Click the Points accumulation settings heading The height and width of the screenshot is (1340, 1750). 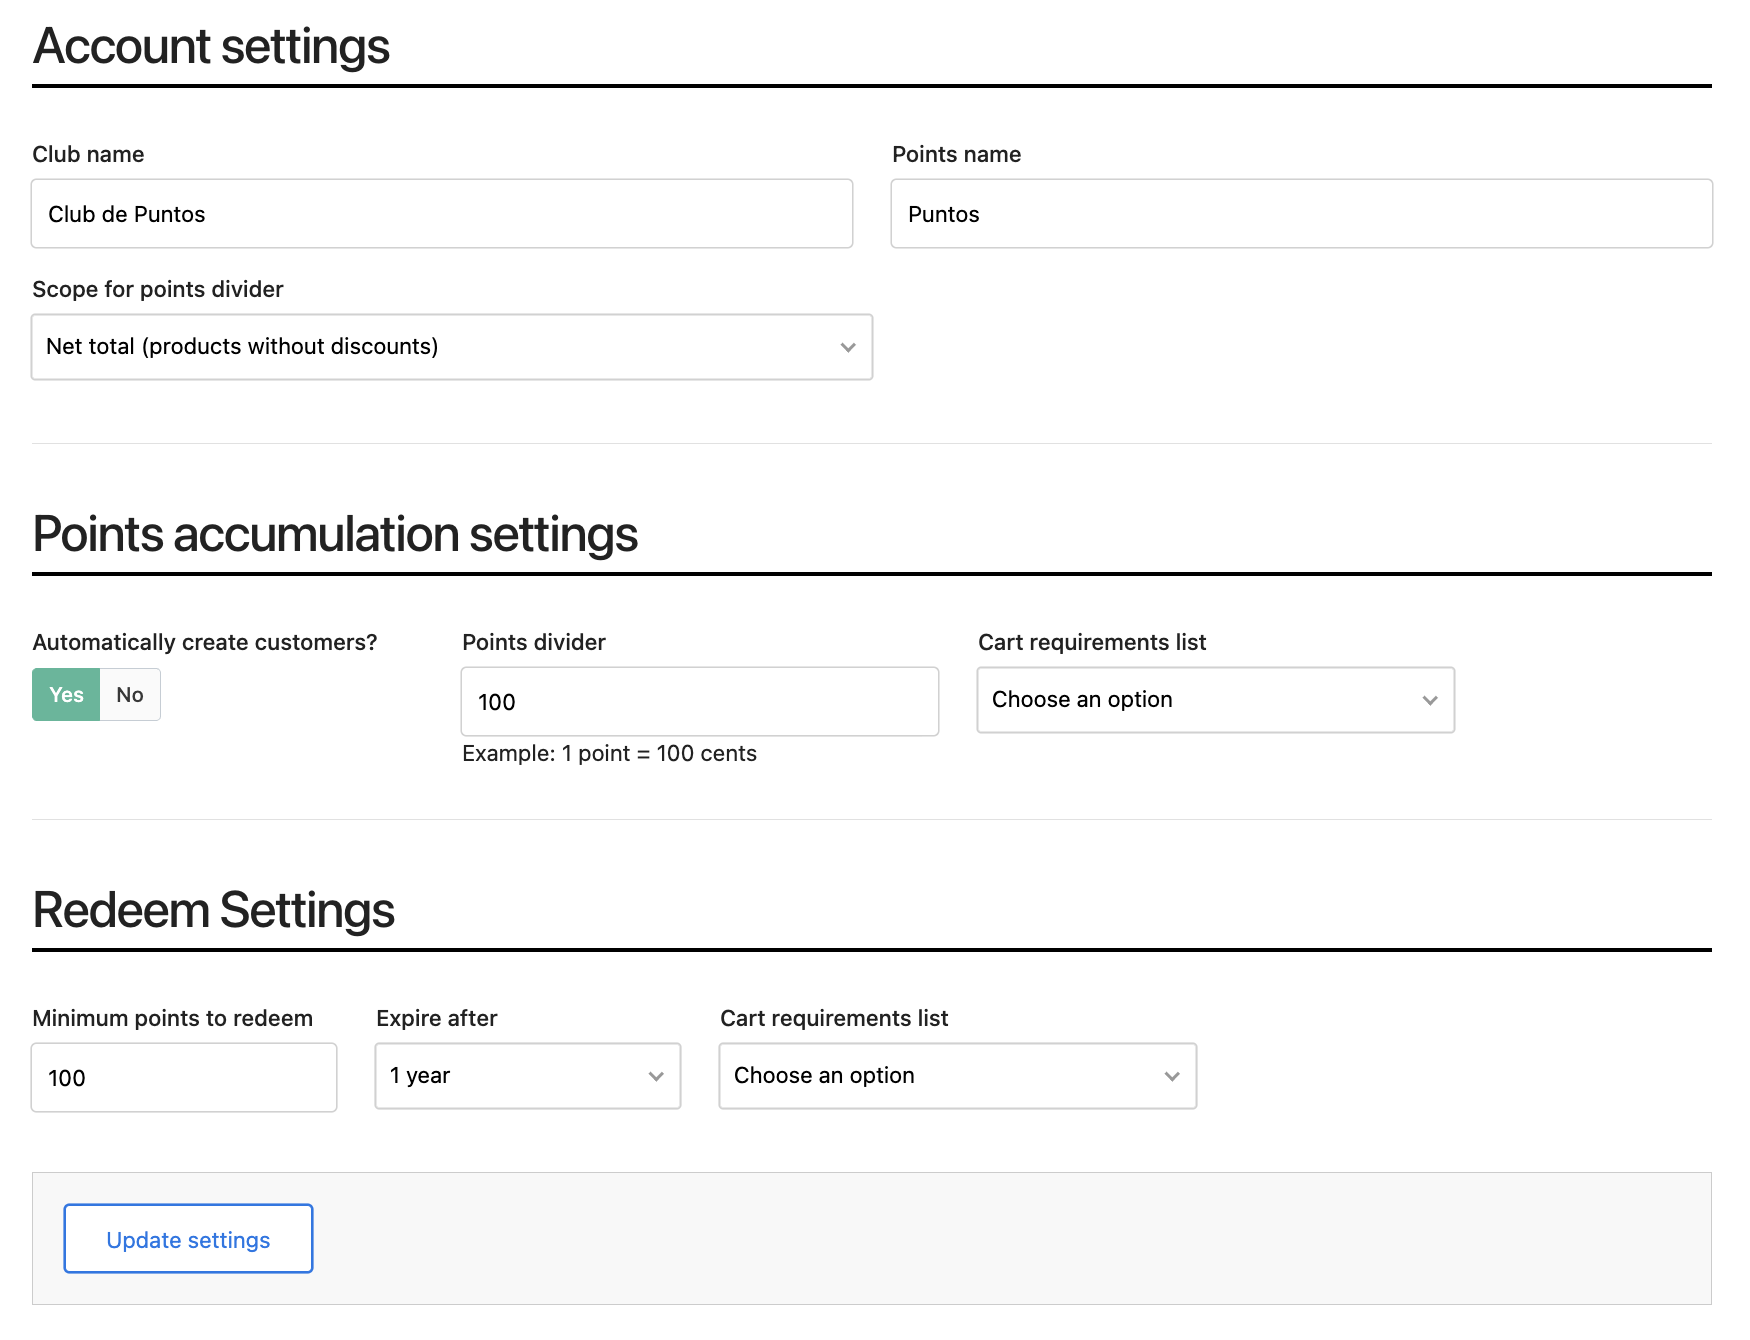pos(335,534)
